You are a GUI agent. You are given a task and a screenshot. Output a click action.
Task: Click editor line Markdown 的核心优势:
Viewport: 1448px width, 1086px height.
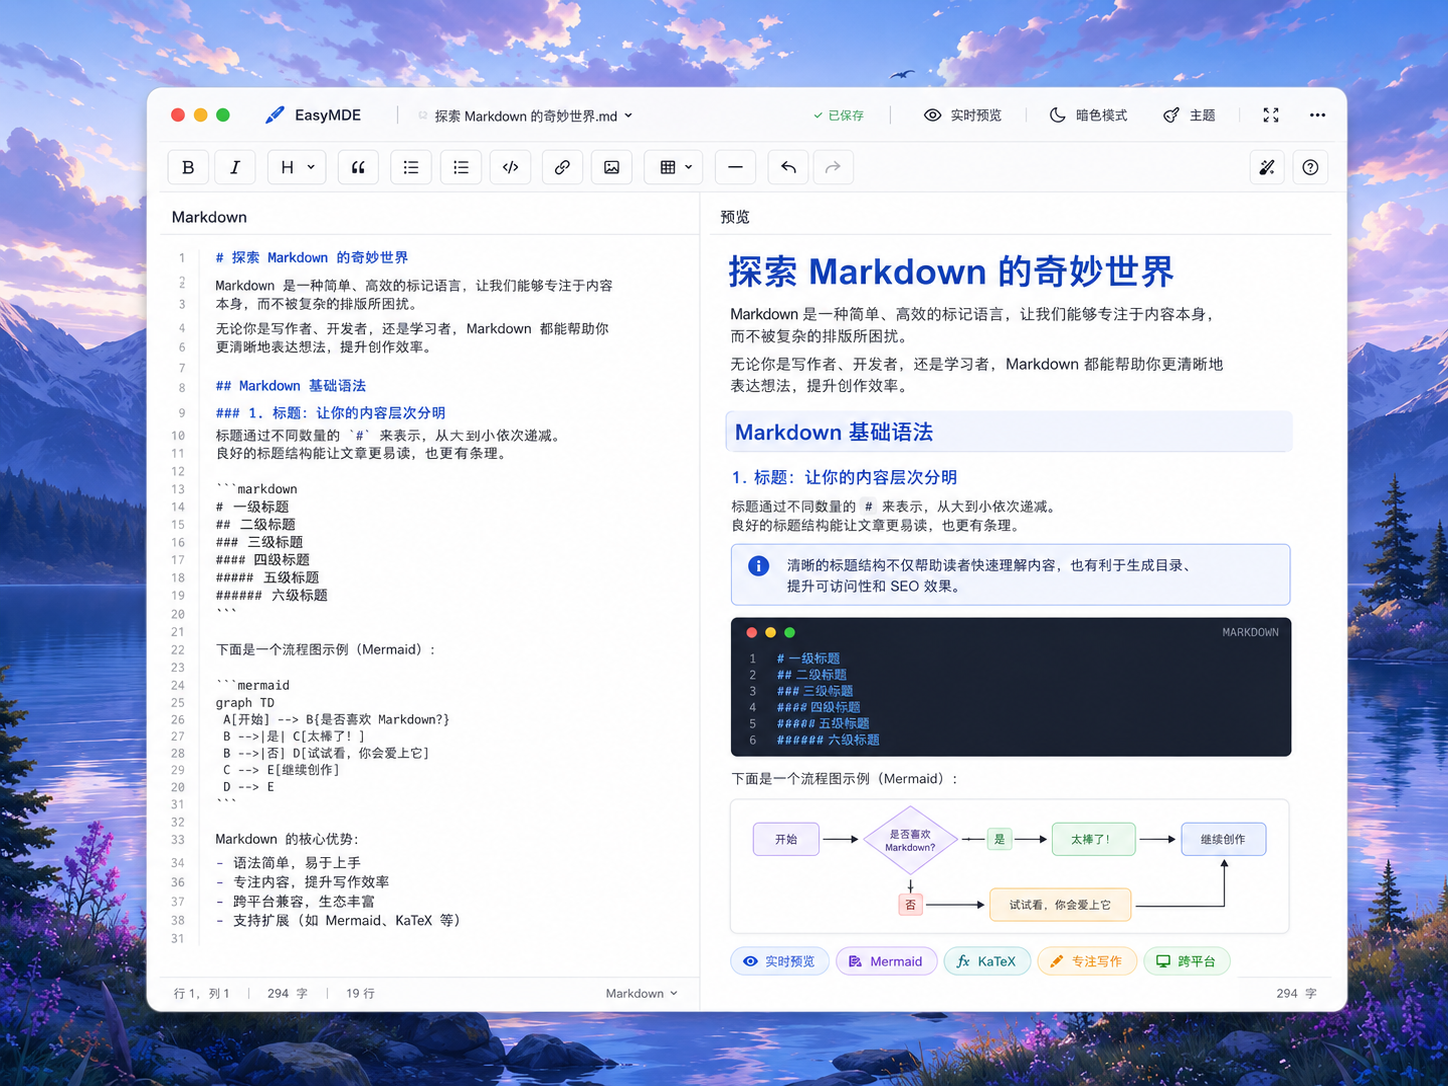coord(287,839)
